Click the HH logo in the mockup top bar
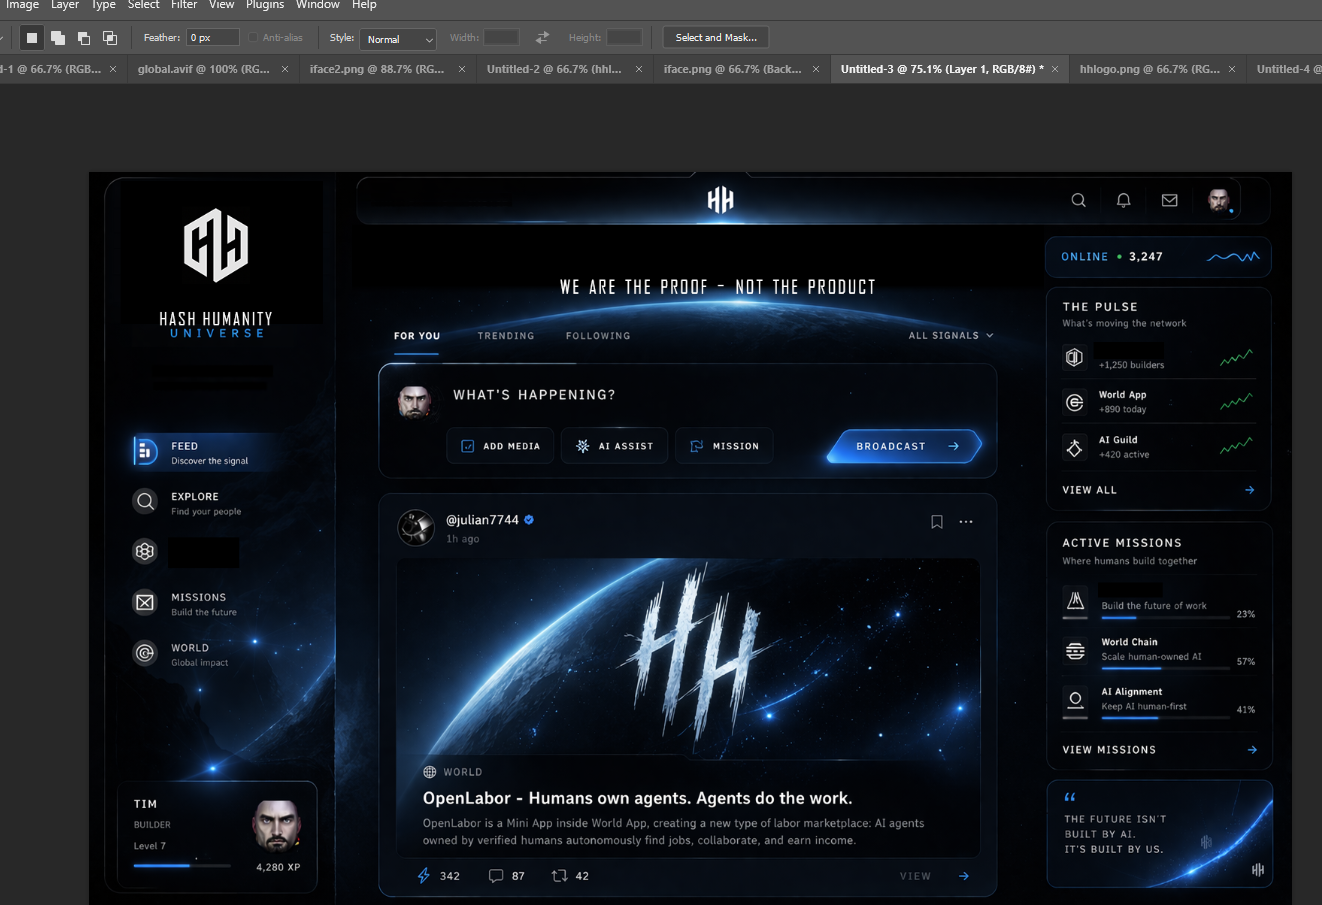 (x=721, y=200)
